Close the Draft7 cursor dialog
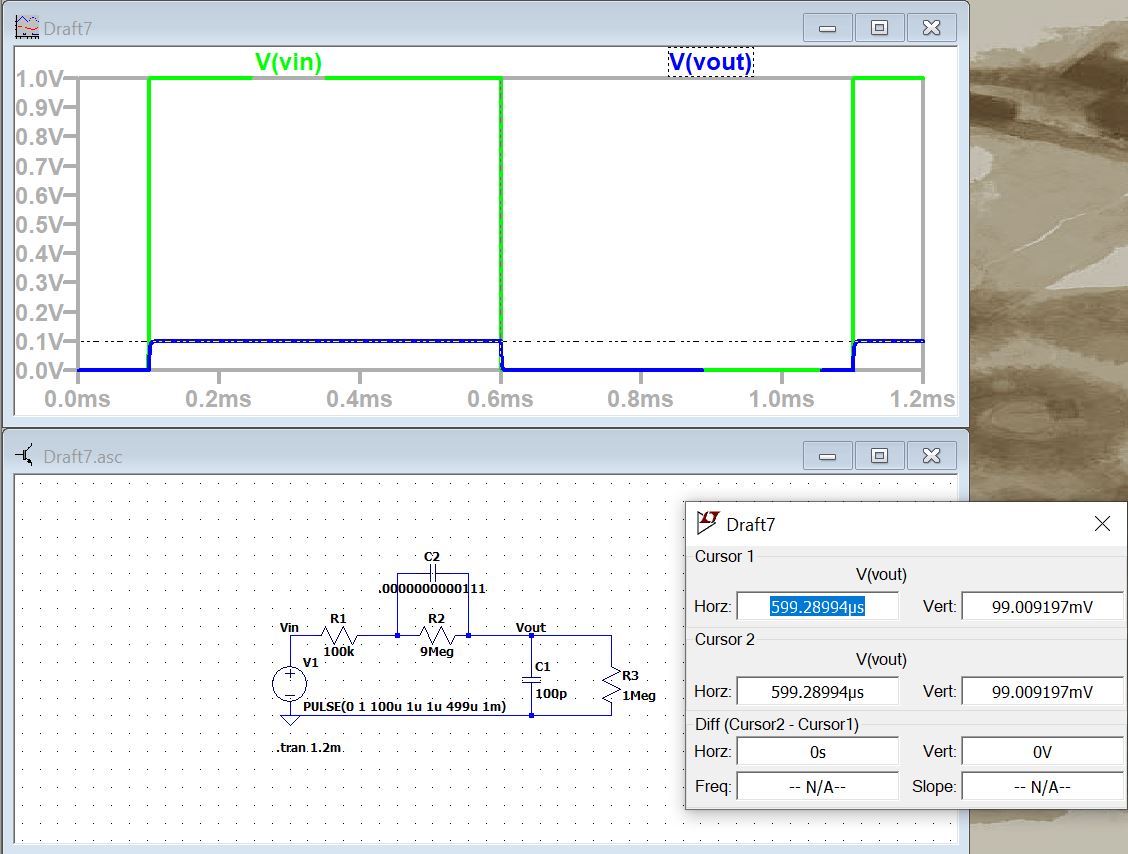Image resolution: width=1128 pixels, height=854 pixels. [x=1102, y=524]
